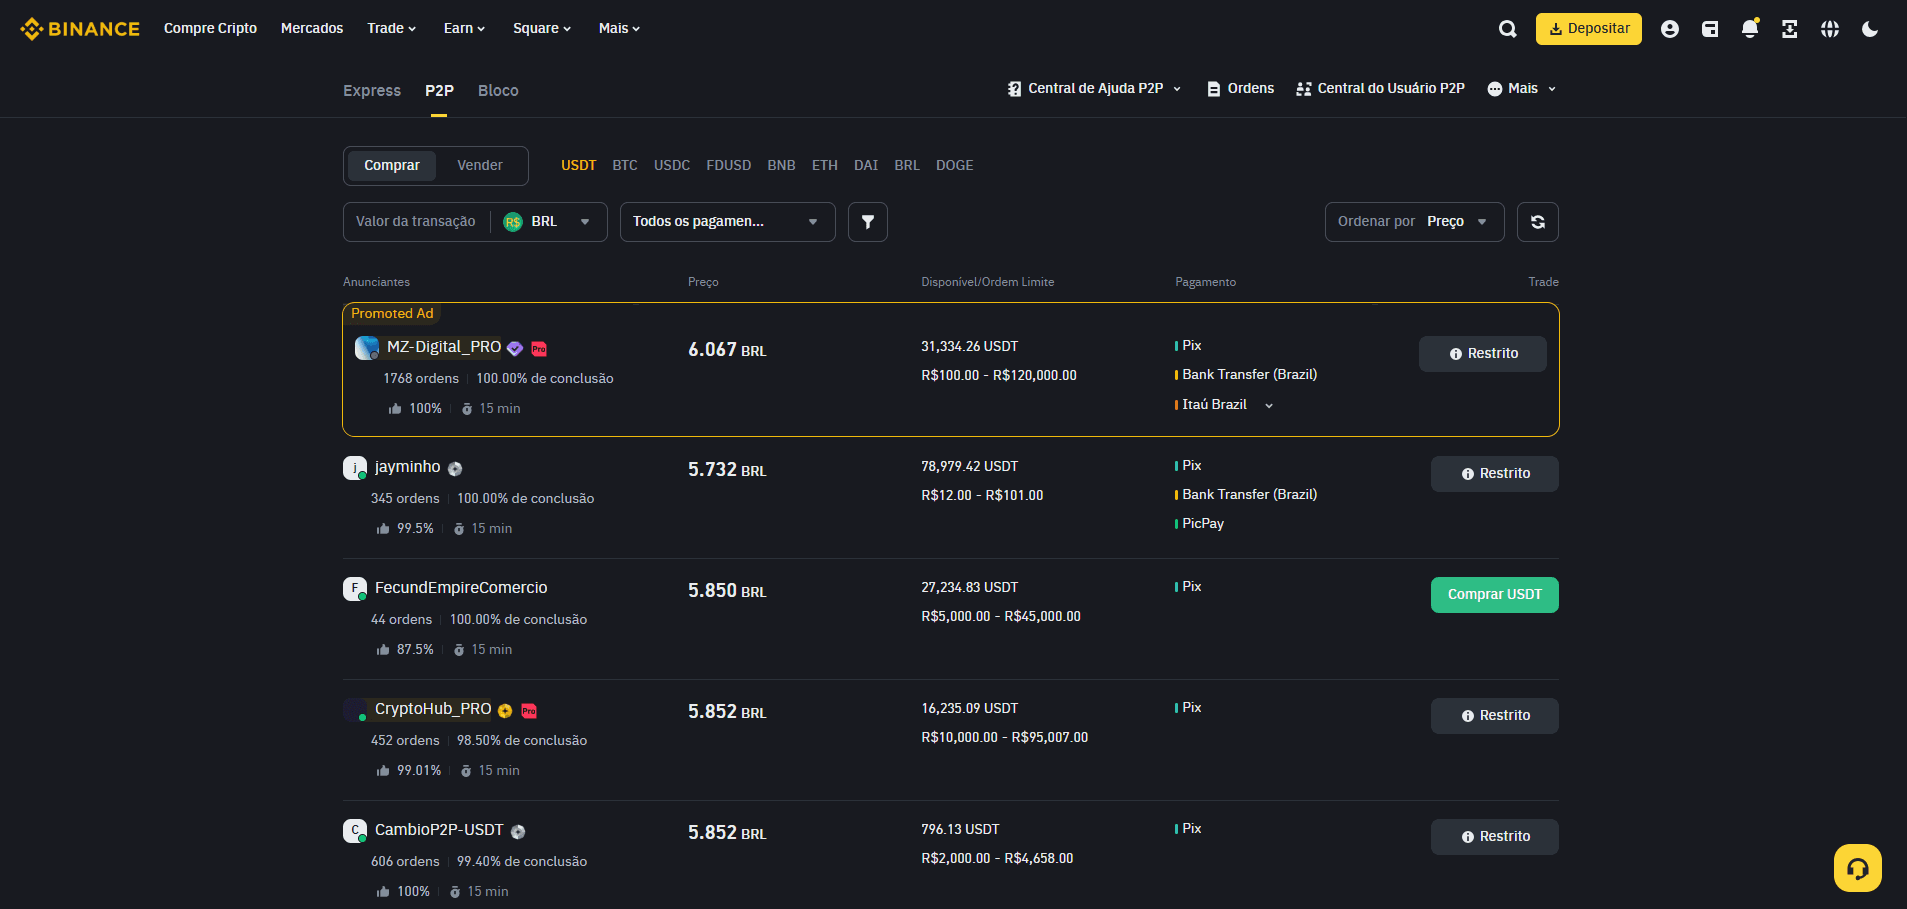Click the BRL currency coin icon

513,222
